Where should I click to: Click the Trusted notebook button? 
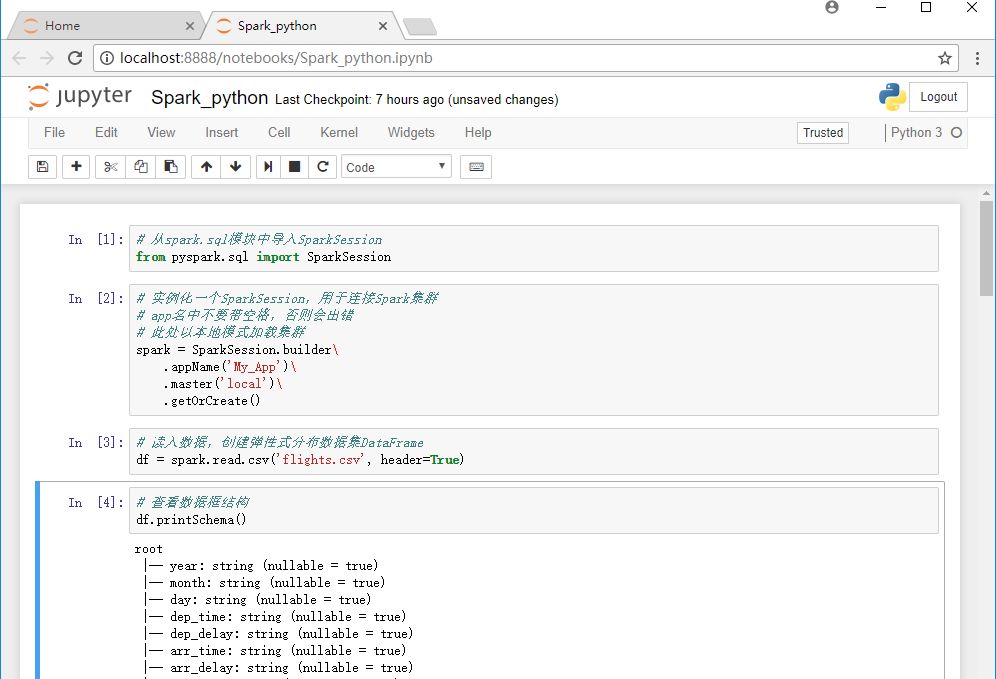823,133
